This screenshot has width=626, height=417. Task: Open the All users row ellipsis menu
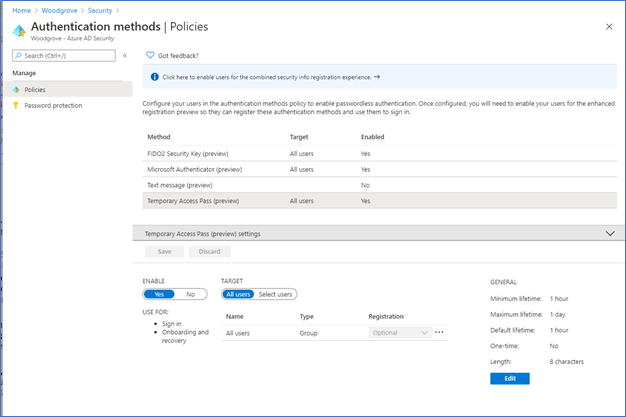pos(439,332)
